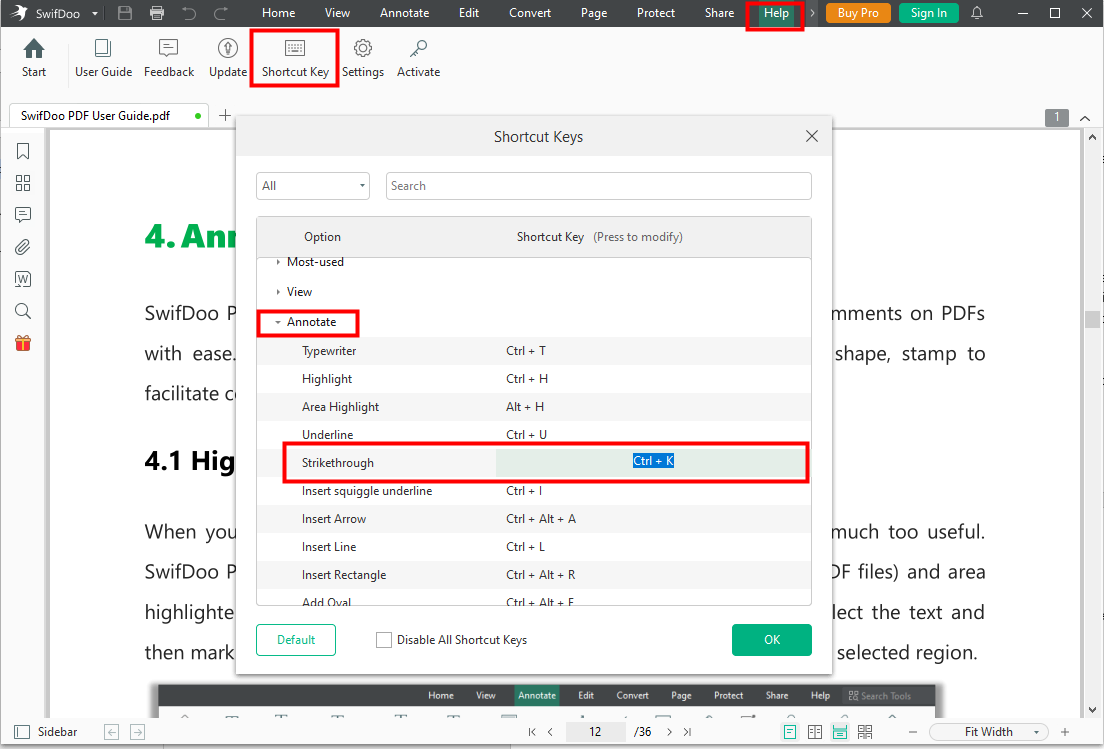Select the Share tab

pyautogui.click(x=719, y=13)
